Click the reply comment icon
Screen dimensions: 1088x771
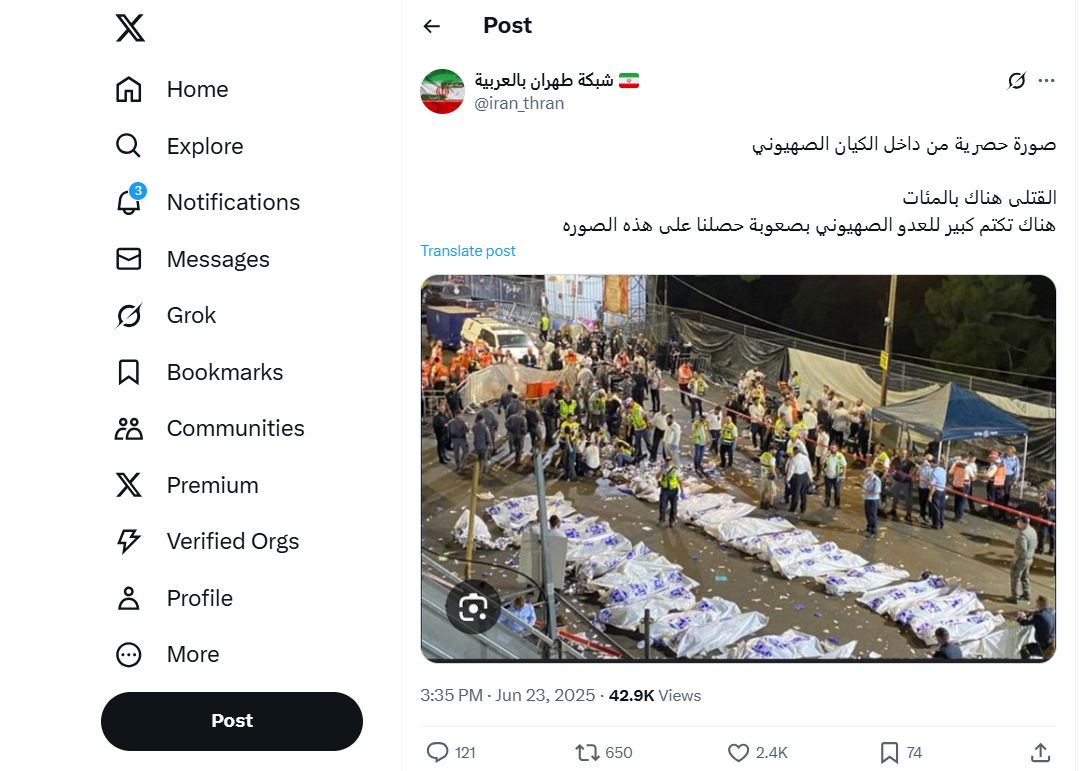(437, 752)
